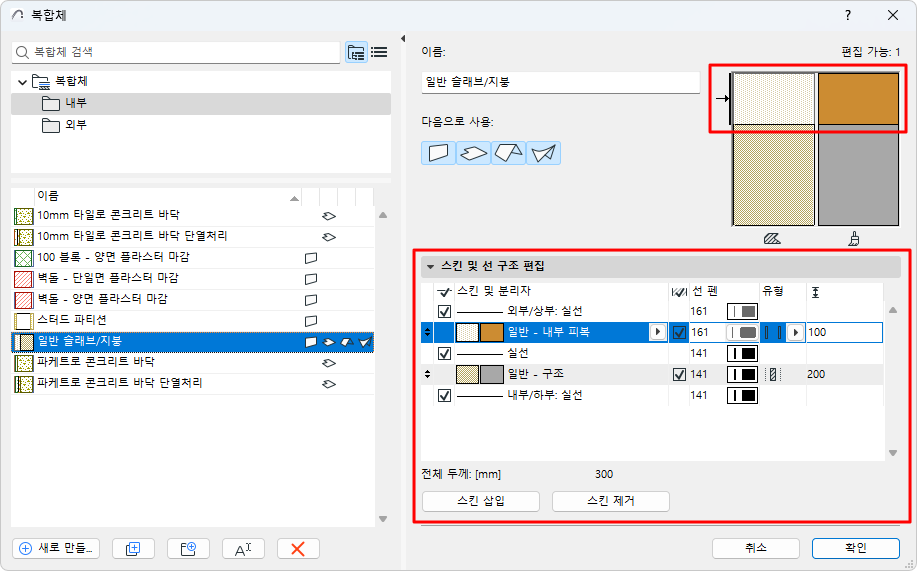Click pen swatch of 일반 - 내부 피복 row
This screenshot has height=571, width=917.
742,332
